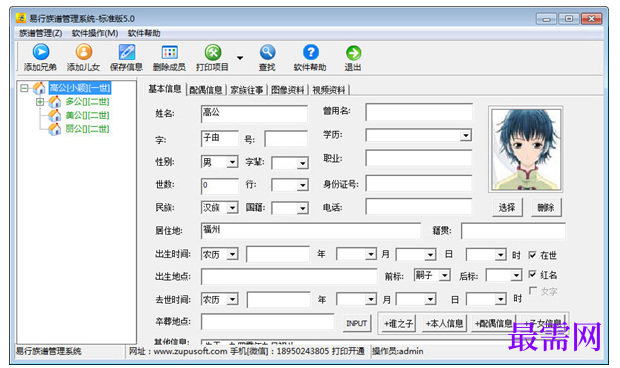Open the 软件帮助 menu in menu bar
Screen dimensions: 620x368
[144, 33]
